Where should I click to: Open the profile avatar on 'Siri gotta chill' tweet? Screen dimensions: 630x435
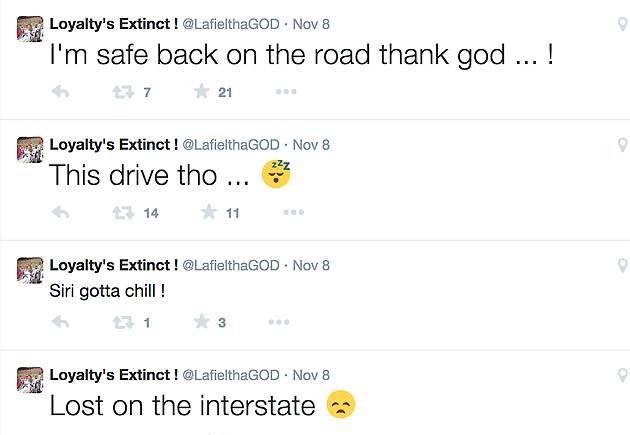coord(30,271)
